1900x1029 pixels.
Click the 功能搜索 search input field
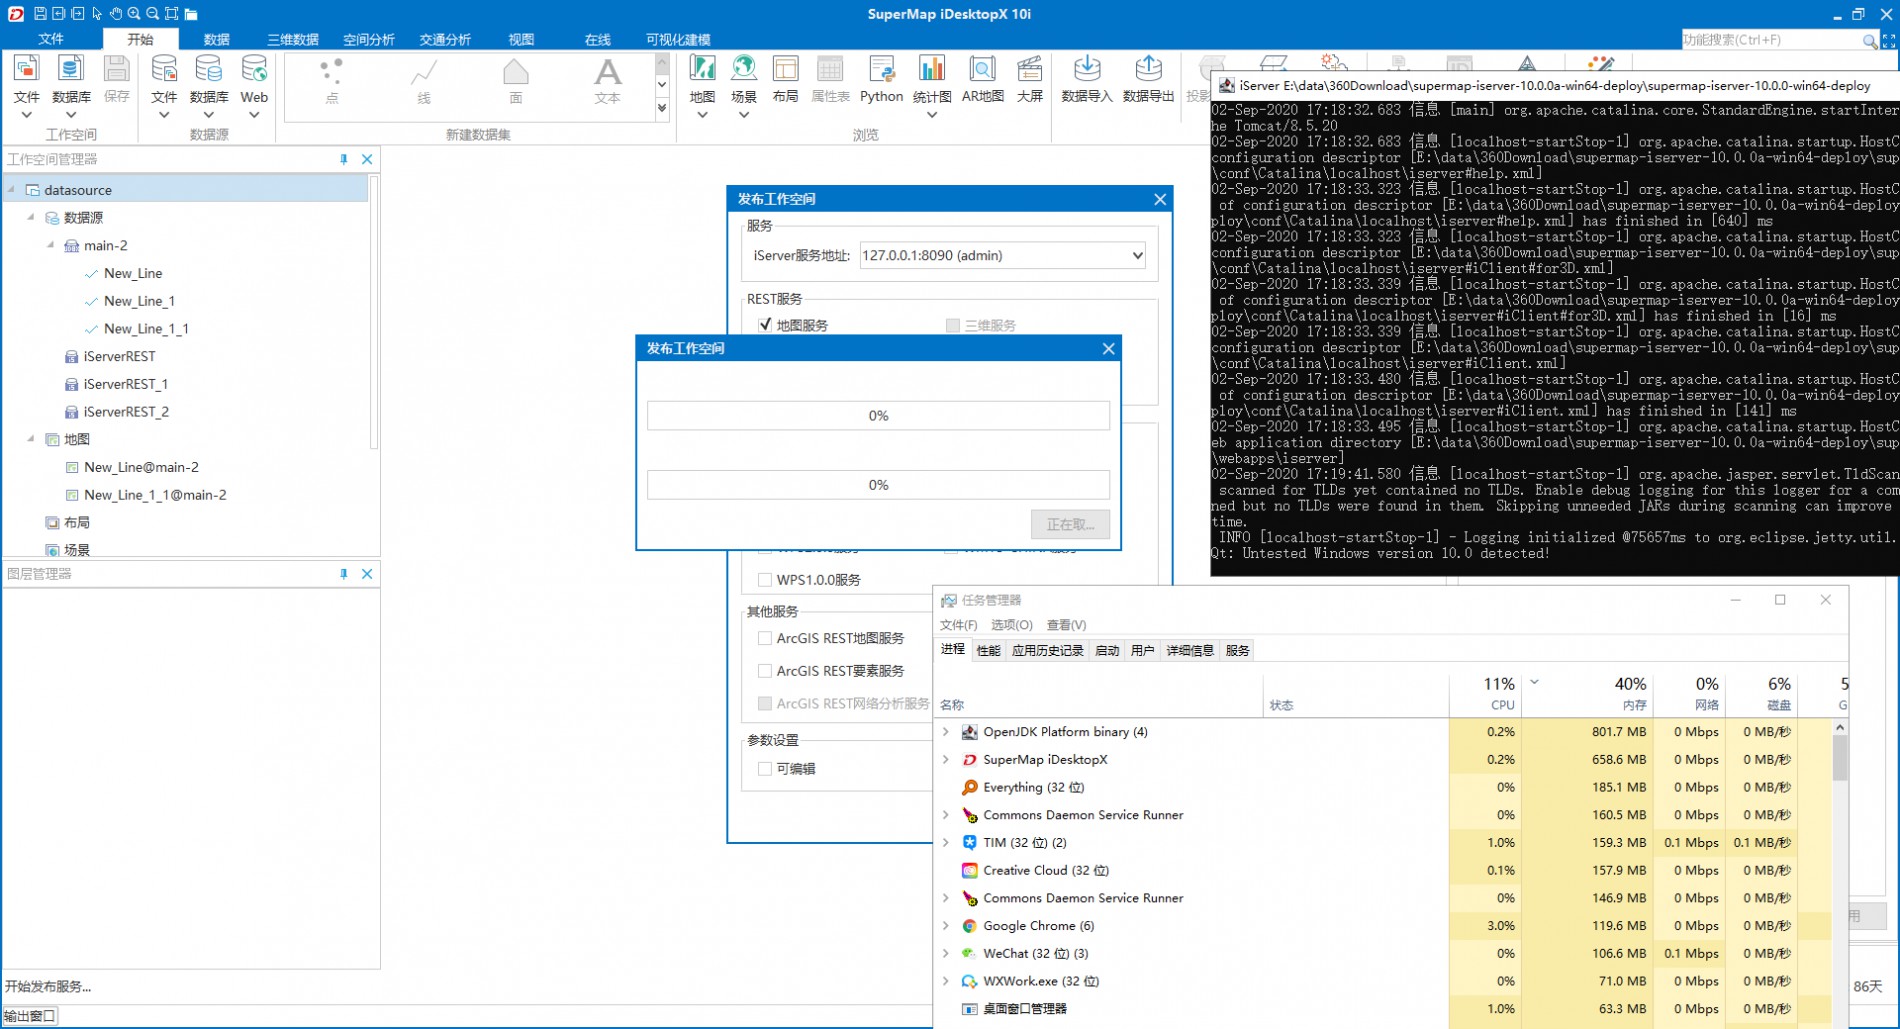1770,40
